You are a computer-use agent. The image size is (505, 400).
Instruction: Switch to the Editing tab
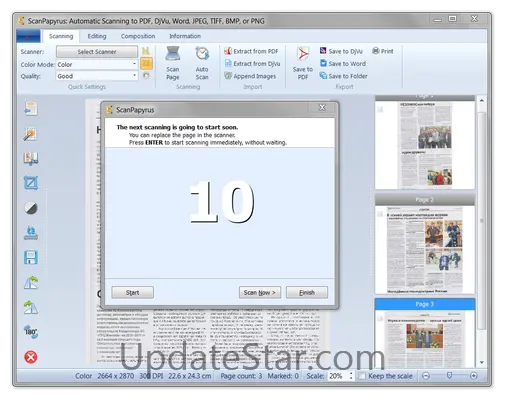[x=97, y=36]
